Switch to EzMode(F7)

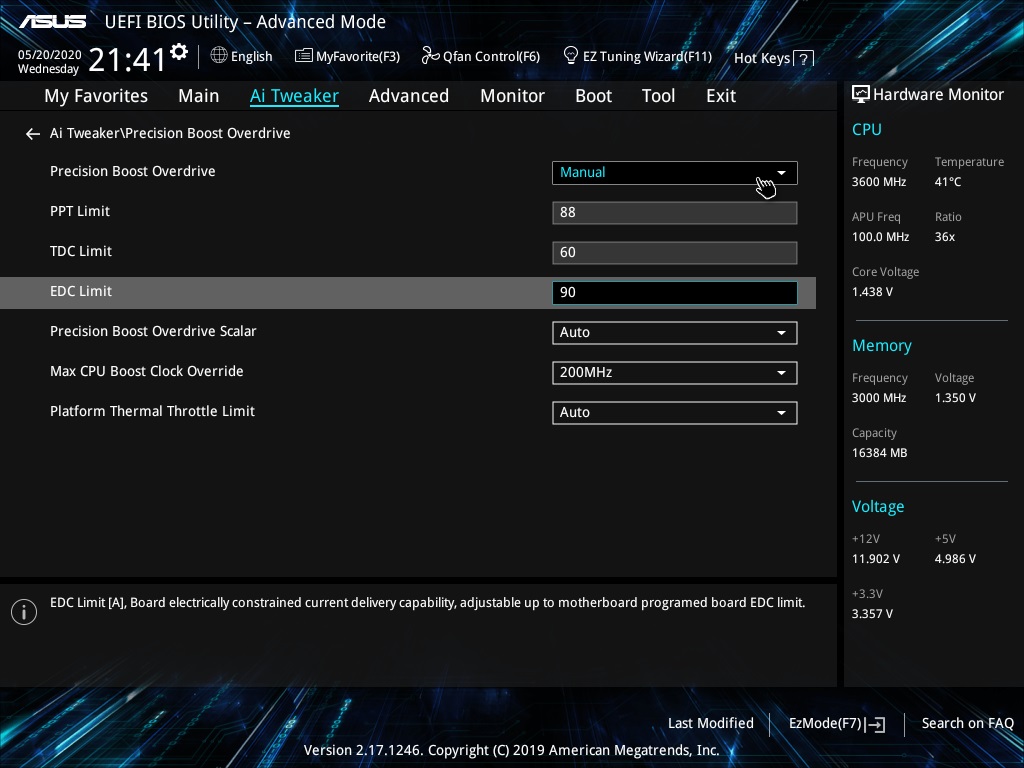(x=825, y=724)
